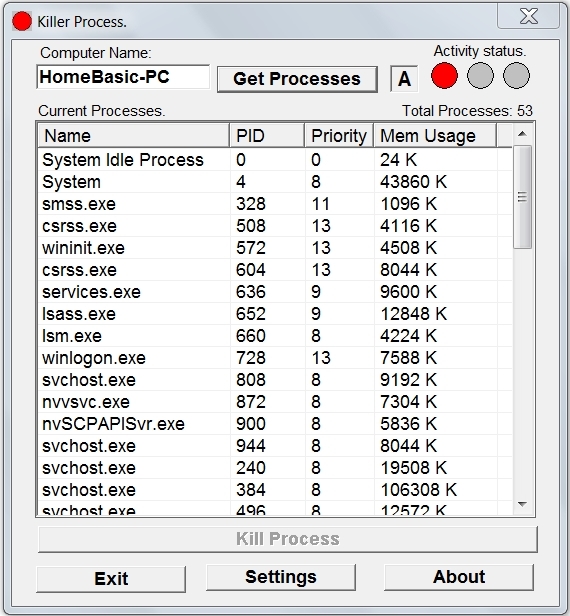570x616 pixels.
Task: Click the 'A' button beside Get Processes
Action: click(404, 79)
